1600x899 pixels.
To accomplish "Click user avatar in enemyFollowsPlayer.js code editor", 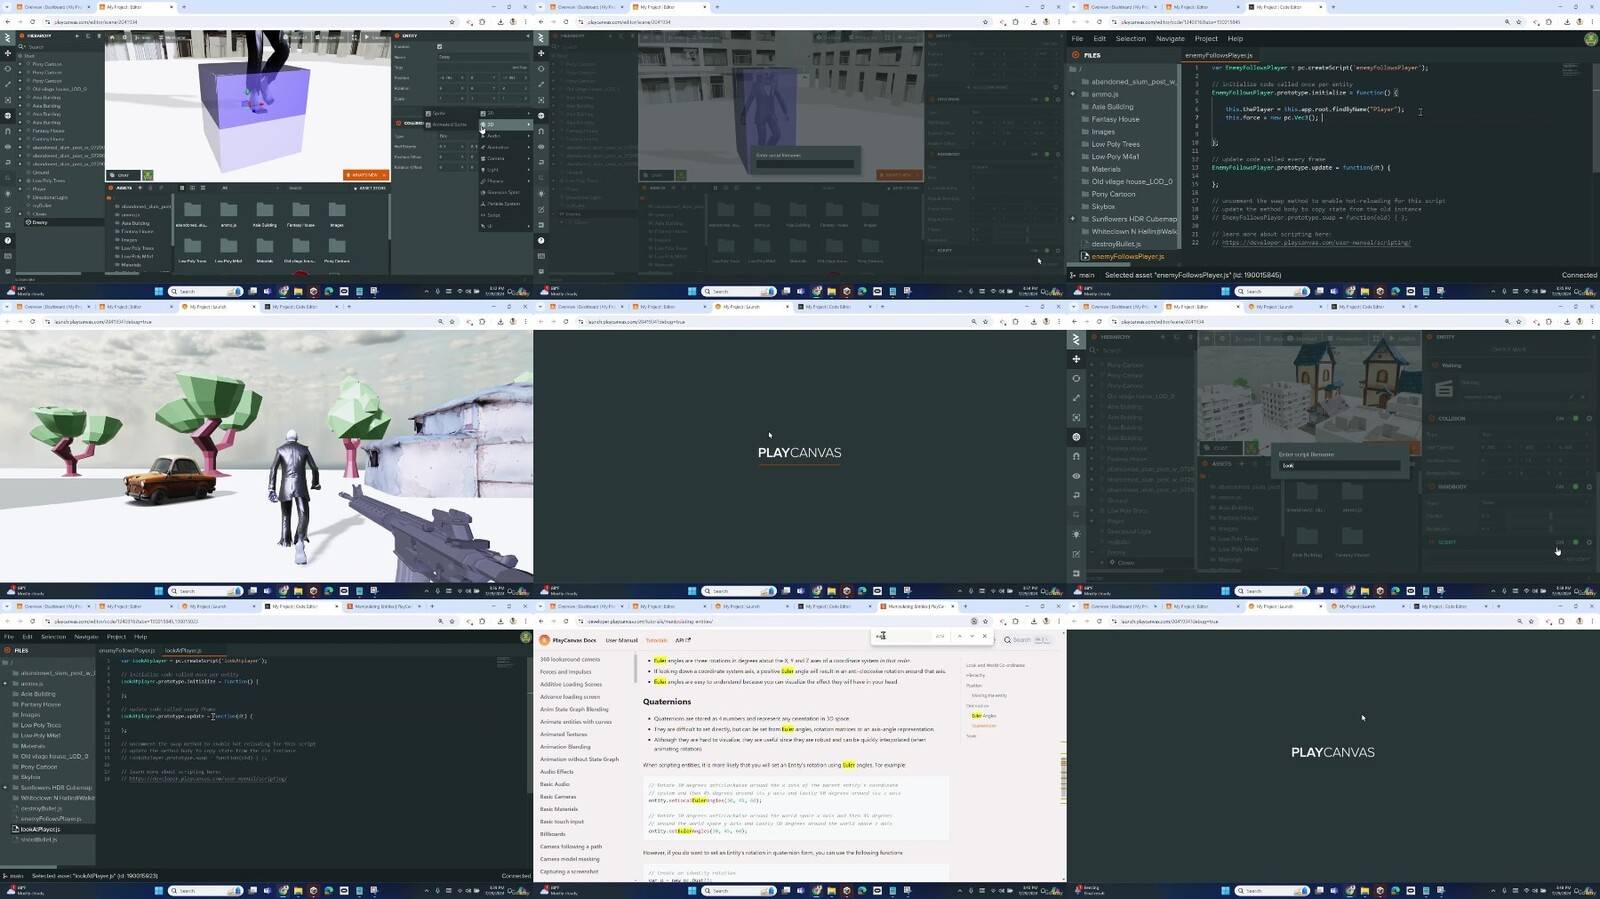I will point(1591,39).
